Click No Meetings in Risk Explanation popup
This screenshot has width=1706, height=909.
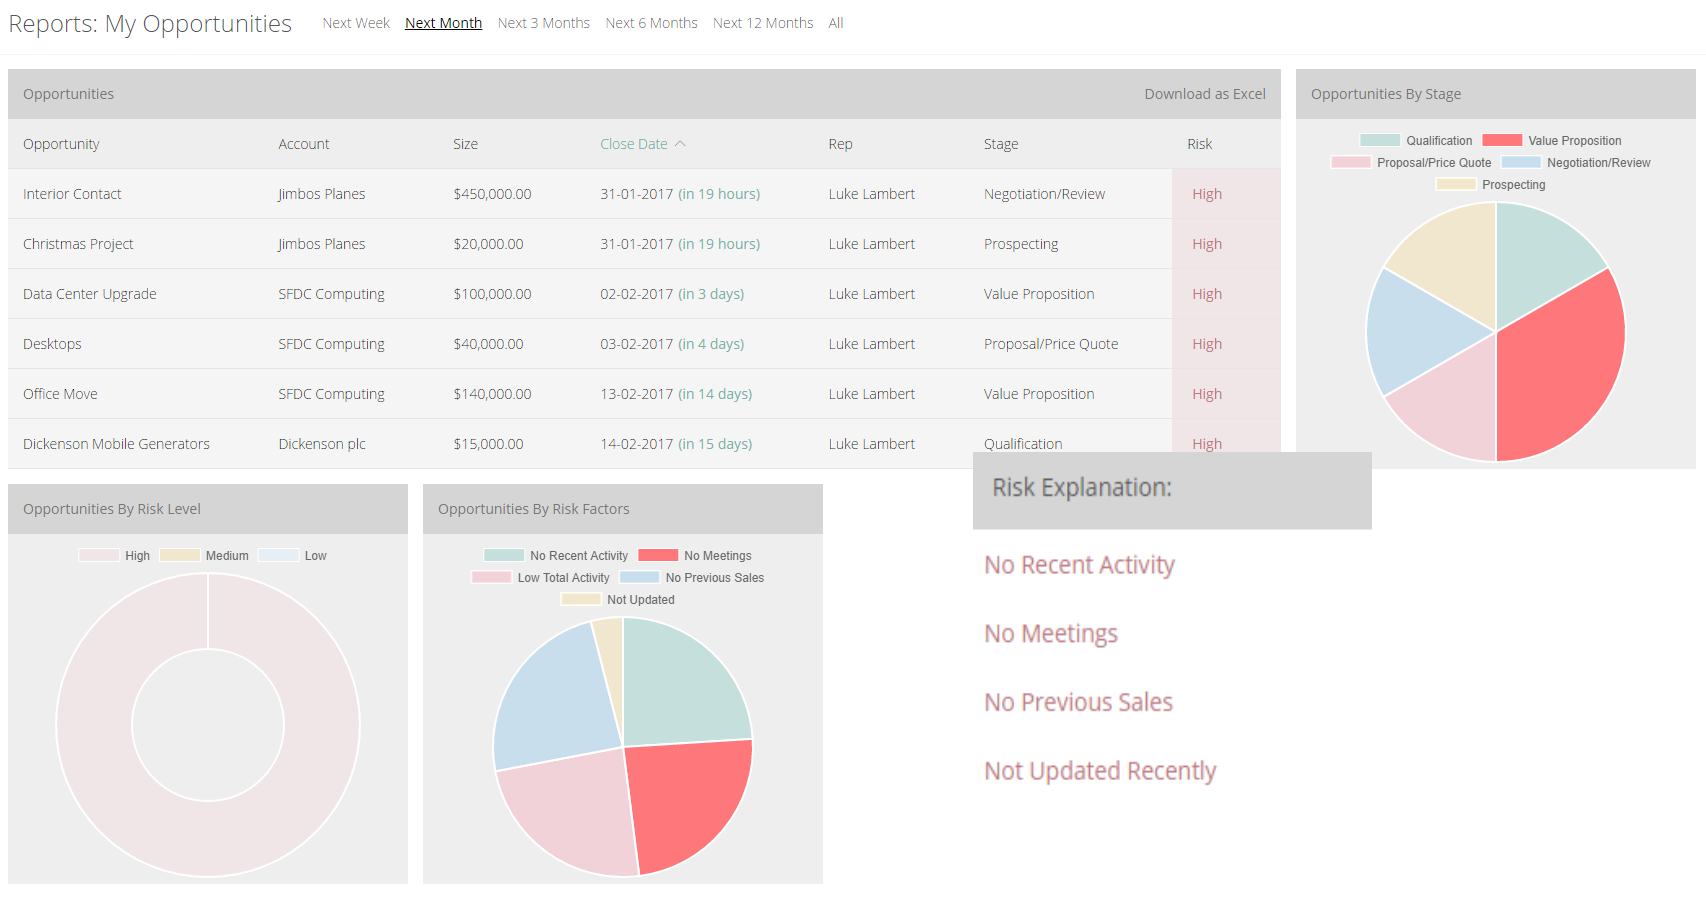[1051, 634]
